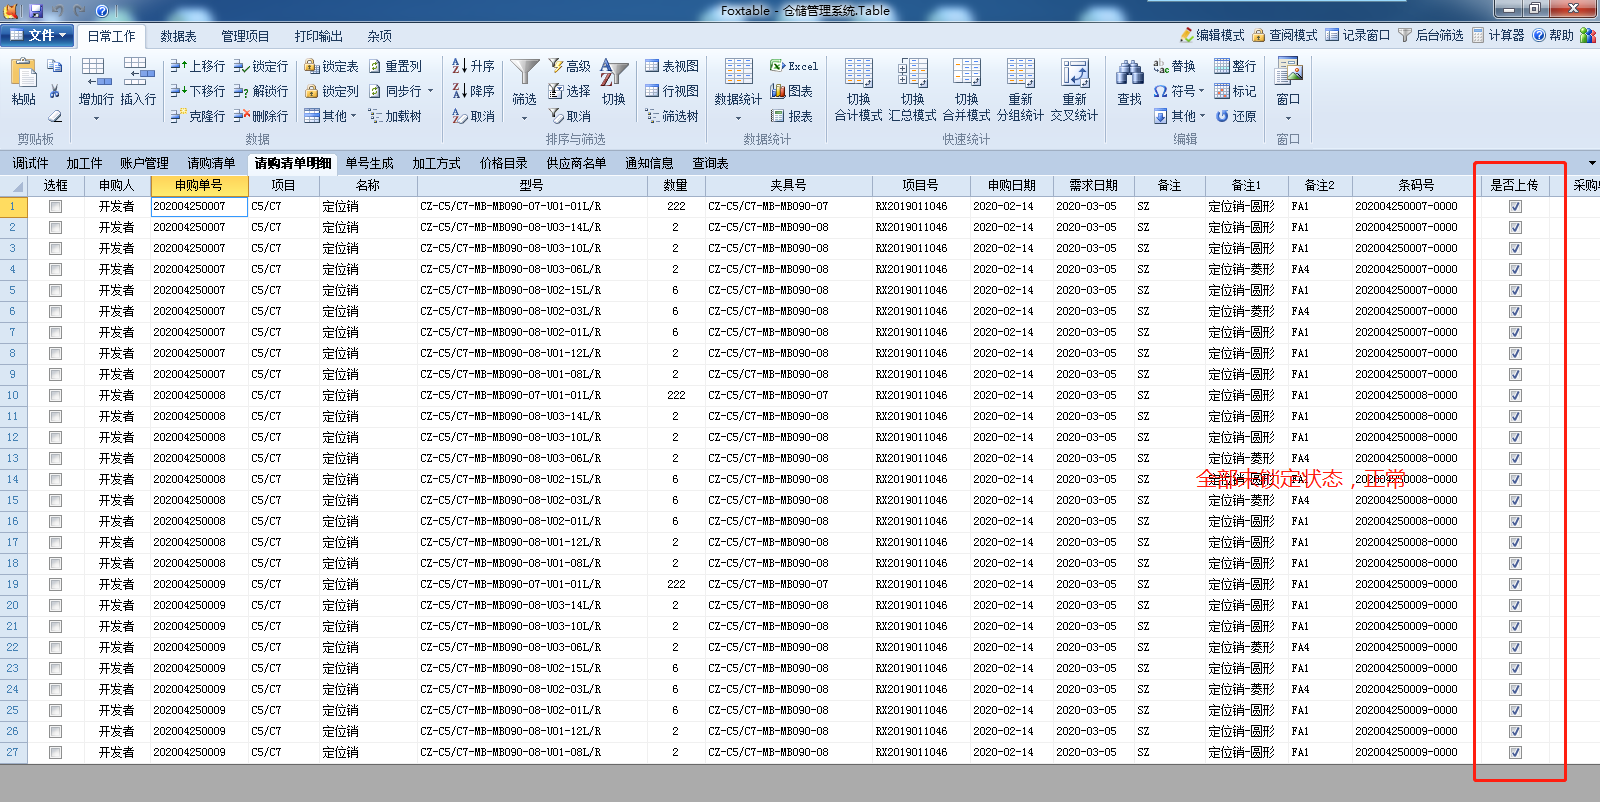1600x802 pixels.
Task: Open the 计算器 calculator tool
Action: tap(1478, 35)
